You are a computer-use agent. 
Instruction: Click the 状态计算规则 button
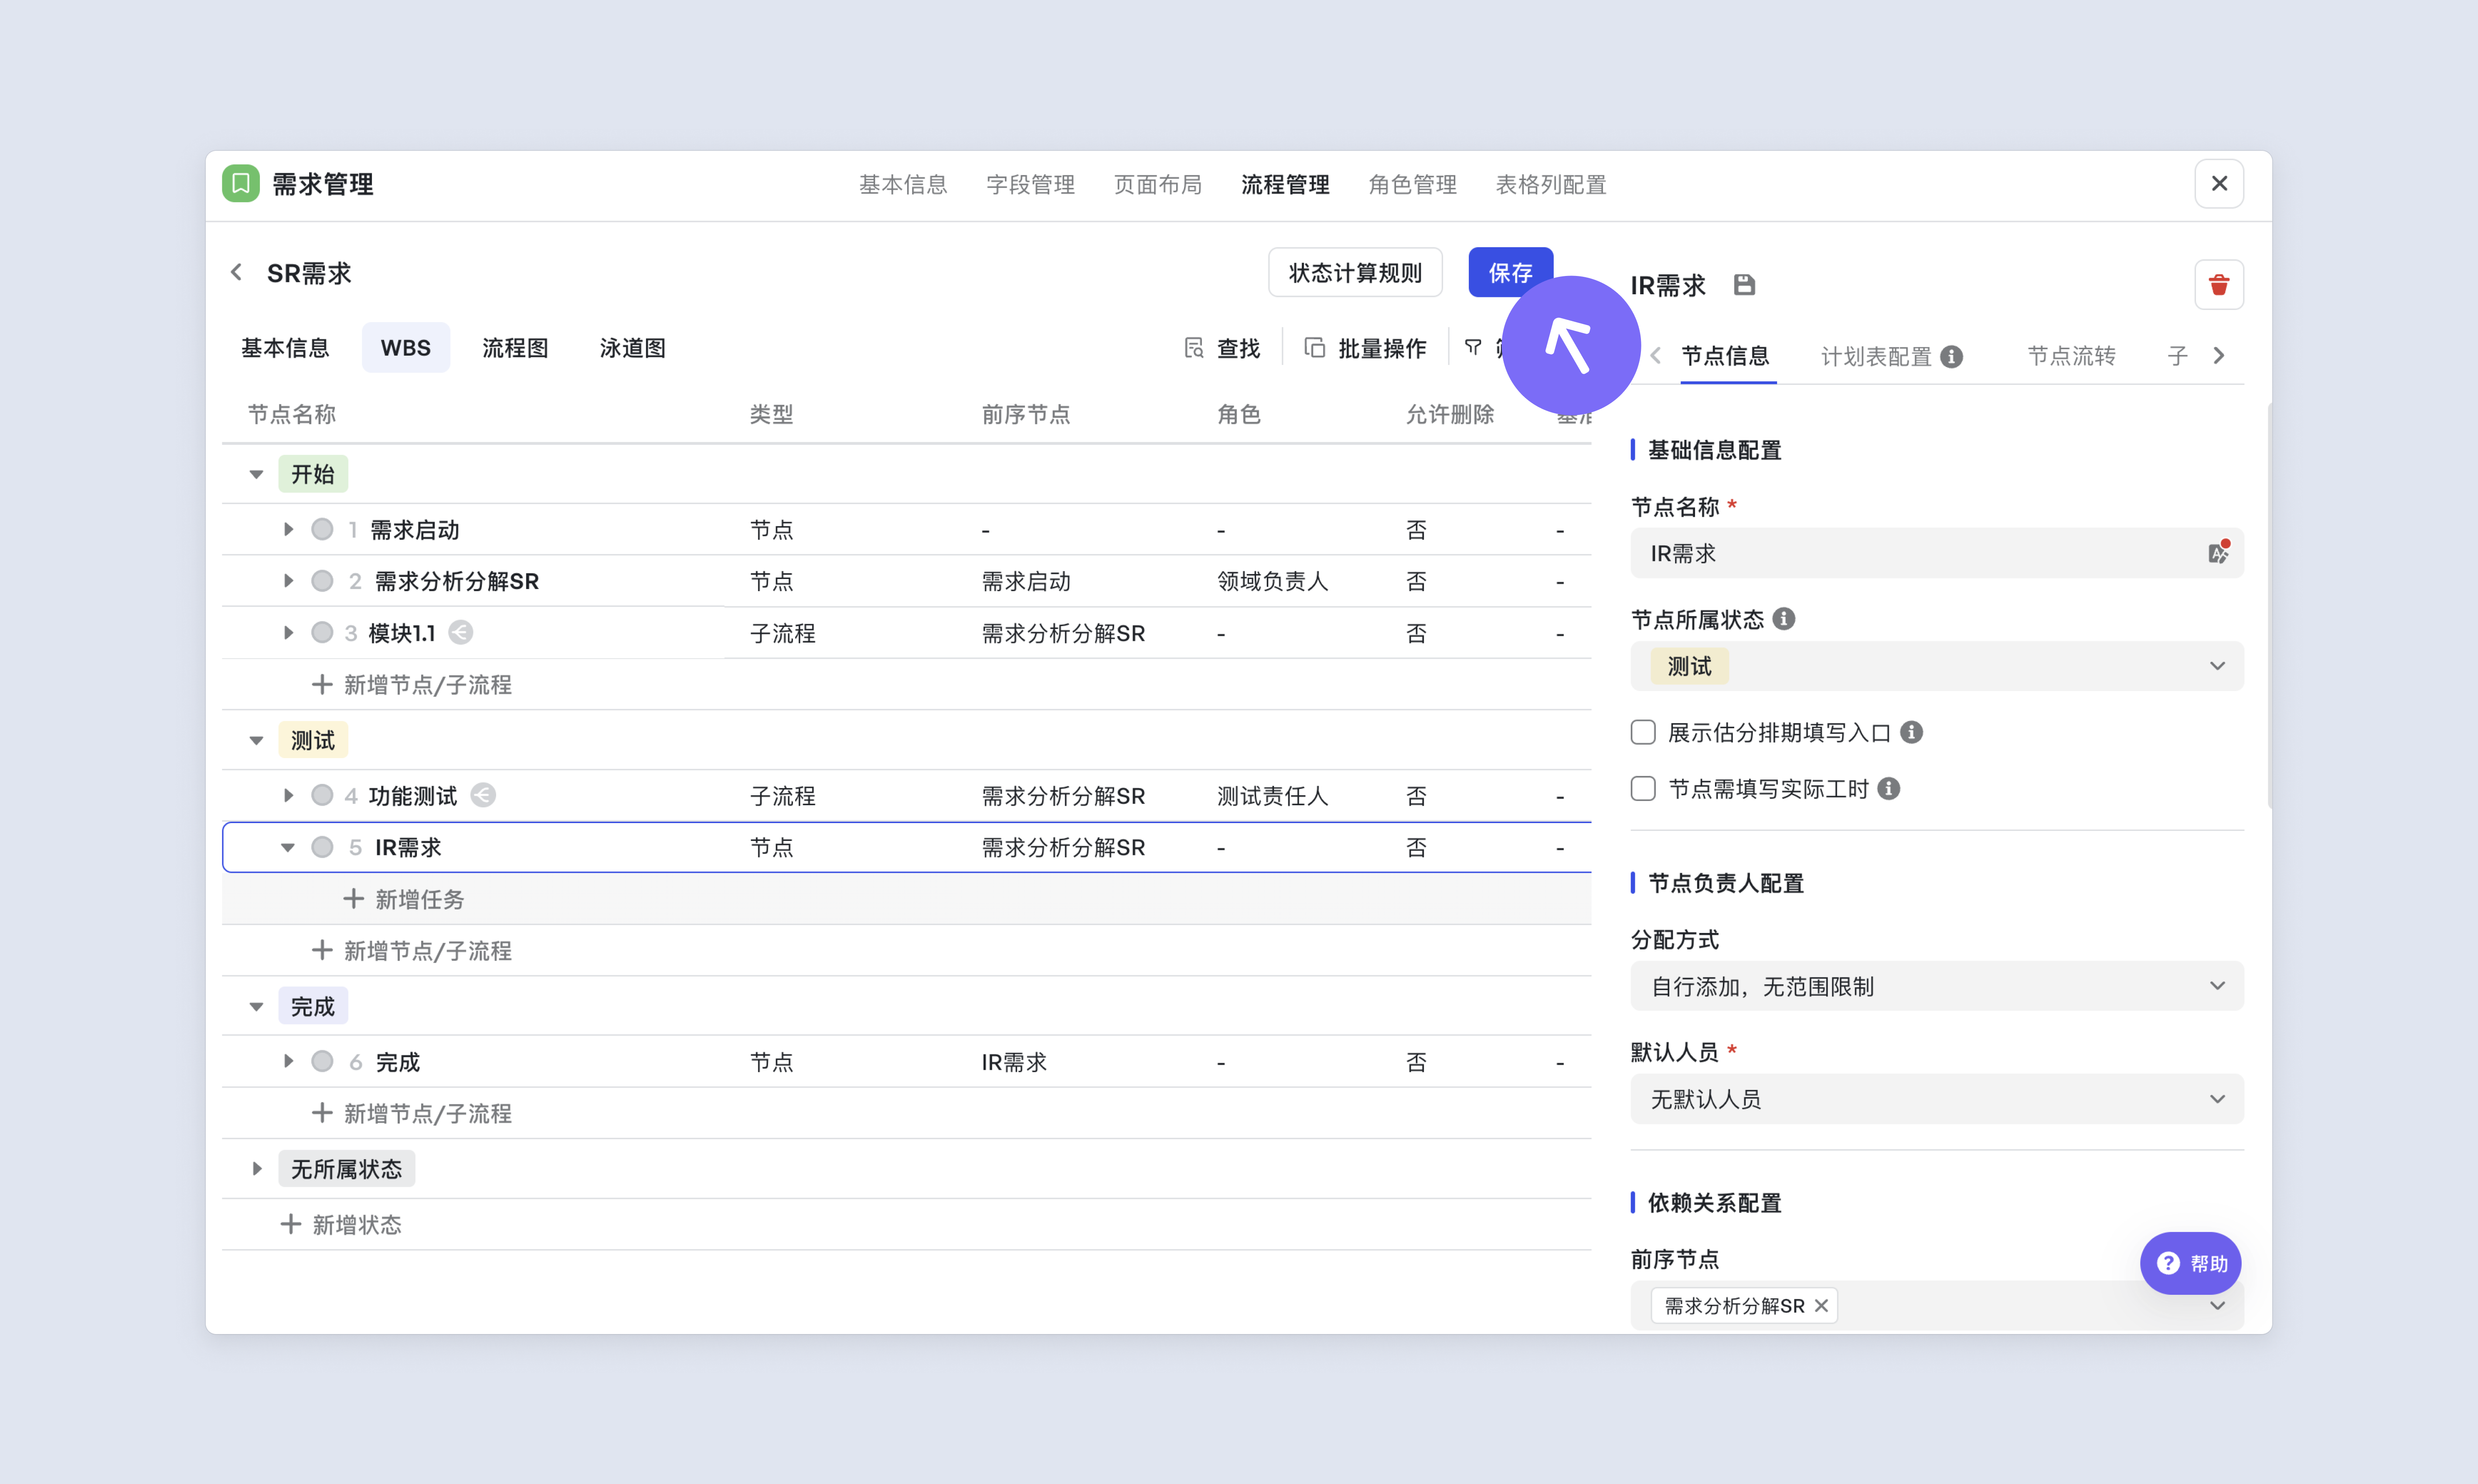point(1355,272)
